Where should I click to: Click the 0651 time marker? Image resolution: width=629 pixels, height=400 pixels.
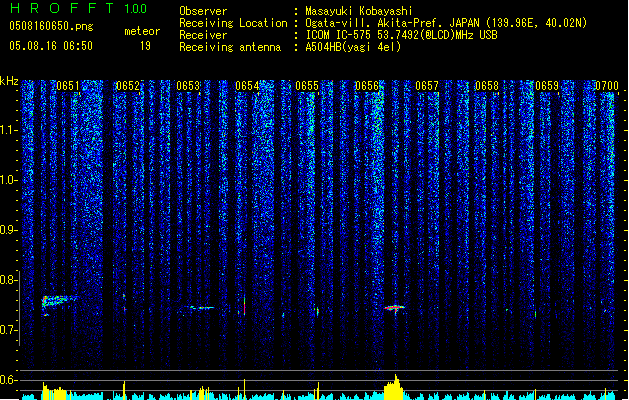(x=68, y=86)
